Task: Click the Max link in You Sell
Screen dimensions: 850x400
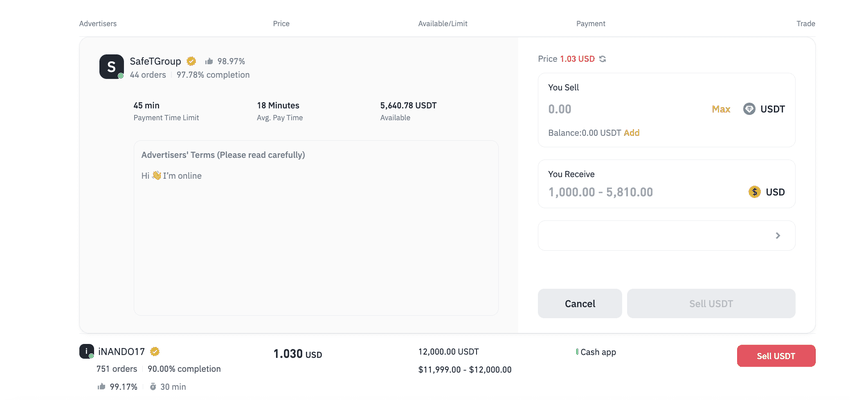Action: pos(721,109)
